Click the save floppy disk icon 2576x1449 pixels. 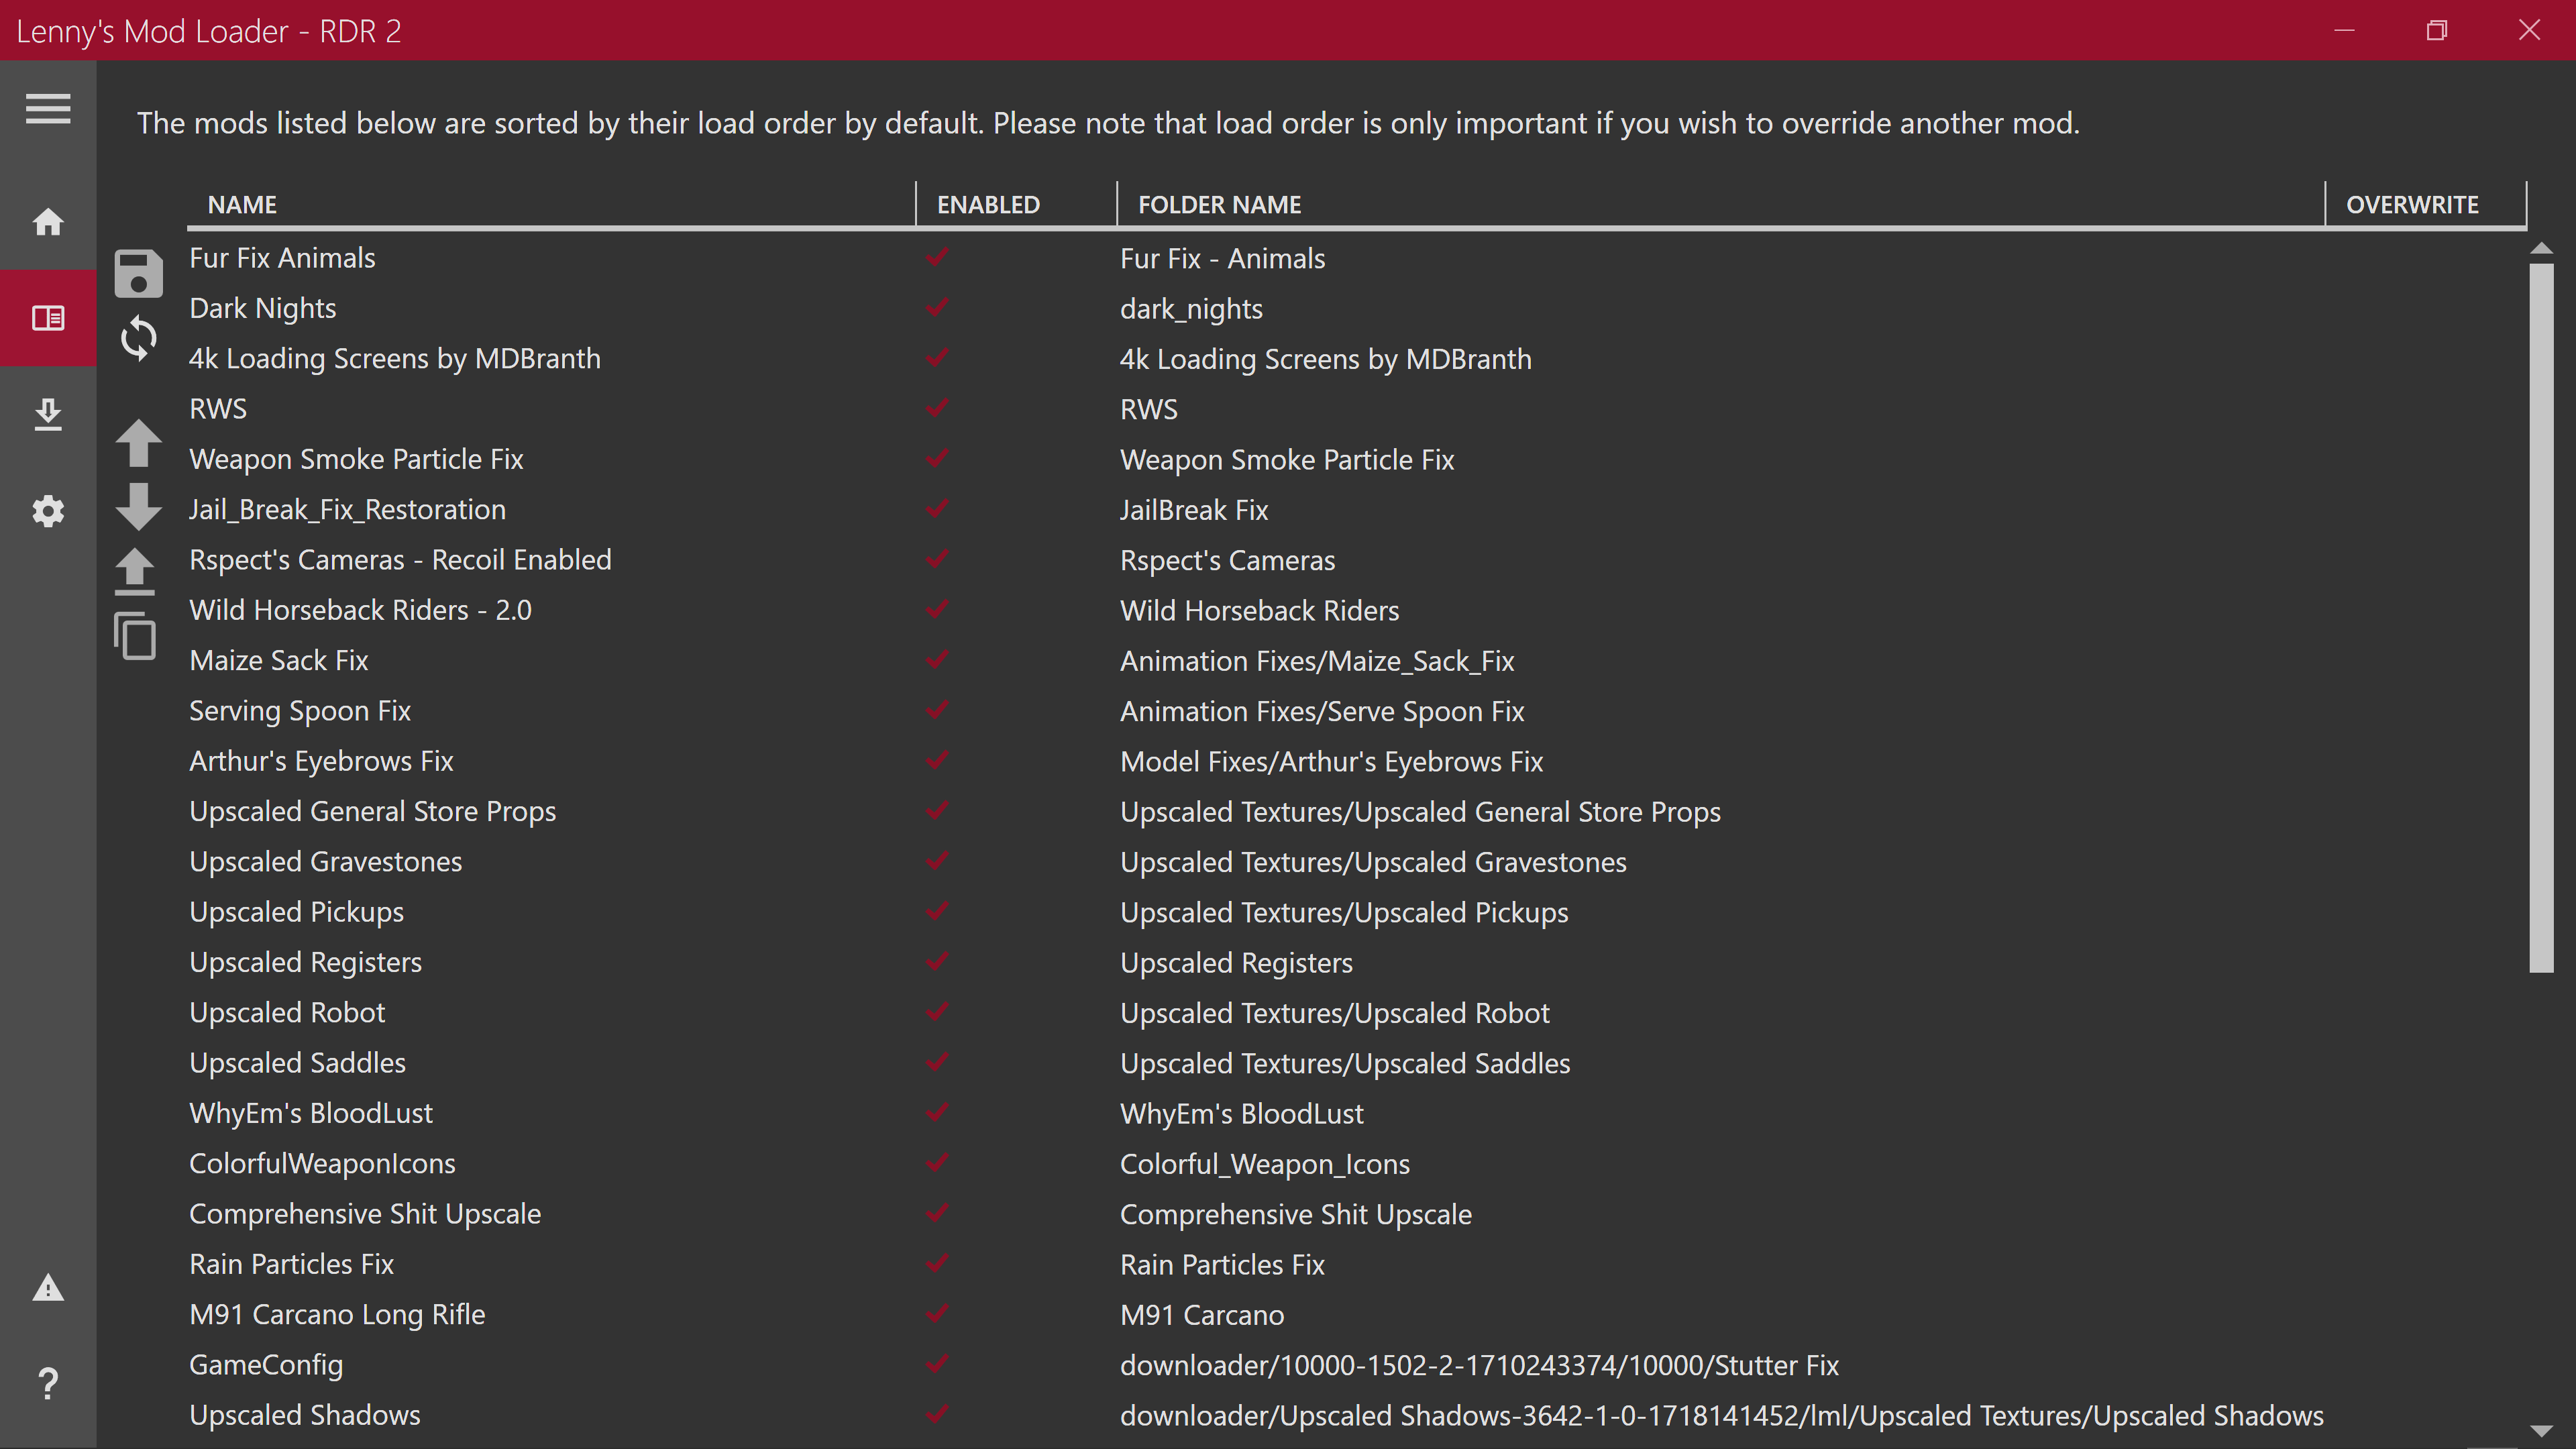click(138, 274)
